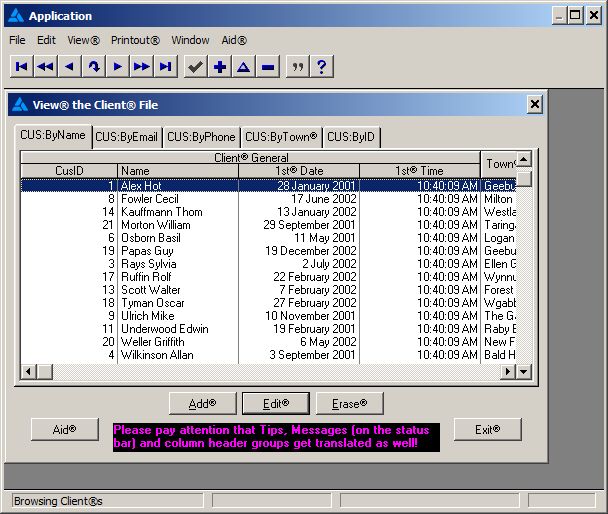Click the Exit® button
608x514 pixels.
point(487,429)
